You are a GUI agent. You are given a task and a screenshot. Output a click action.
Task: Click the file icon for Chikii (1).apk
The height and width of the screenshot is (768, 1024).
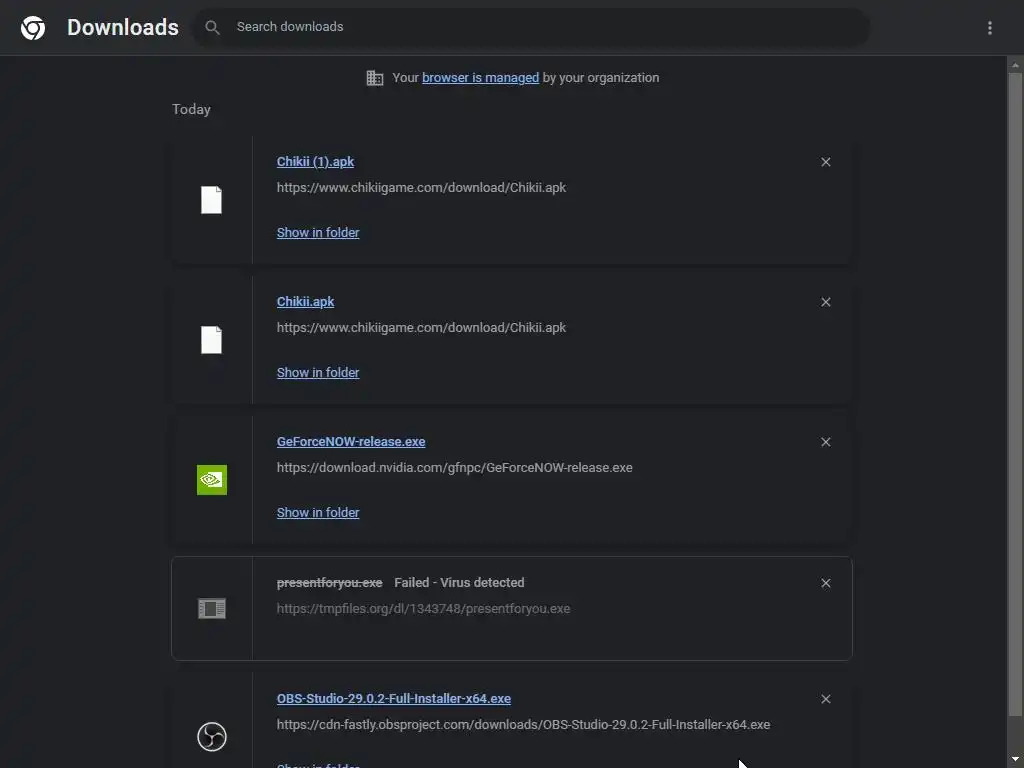point(211,200)
